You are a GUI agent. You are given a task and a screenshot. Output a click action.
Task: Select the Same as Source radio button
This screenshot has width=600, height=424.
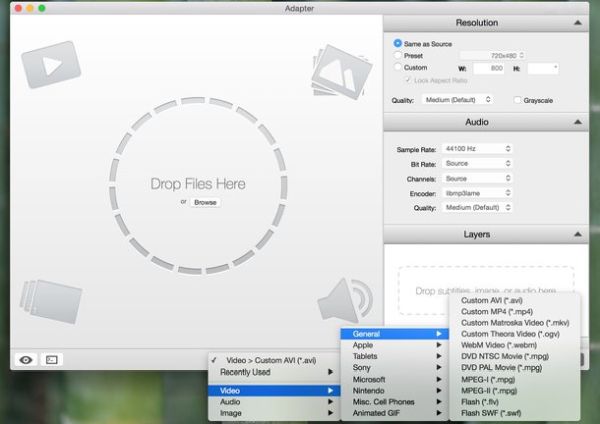click(x=398, y=44)
